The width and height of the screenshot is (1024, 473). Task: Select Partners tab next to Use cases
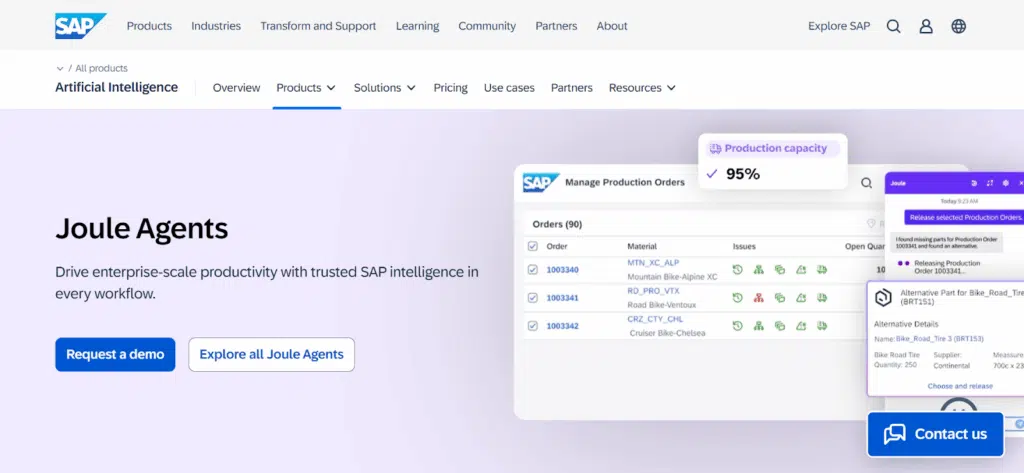point(571,88)
